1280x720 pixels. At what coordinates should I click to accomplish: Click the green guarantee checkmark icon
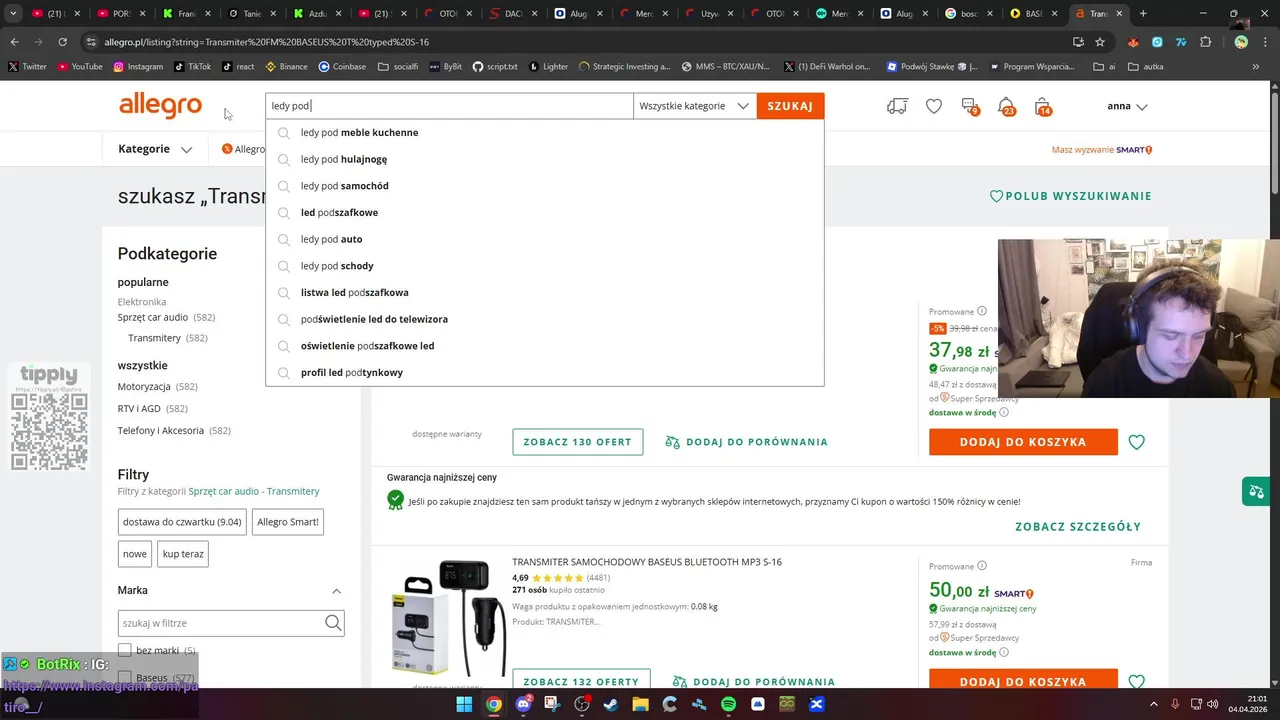point(395,501)
